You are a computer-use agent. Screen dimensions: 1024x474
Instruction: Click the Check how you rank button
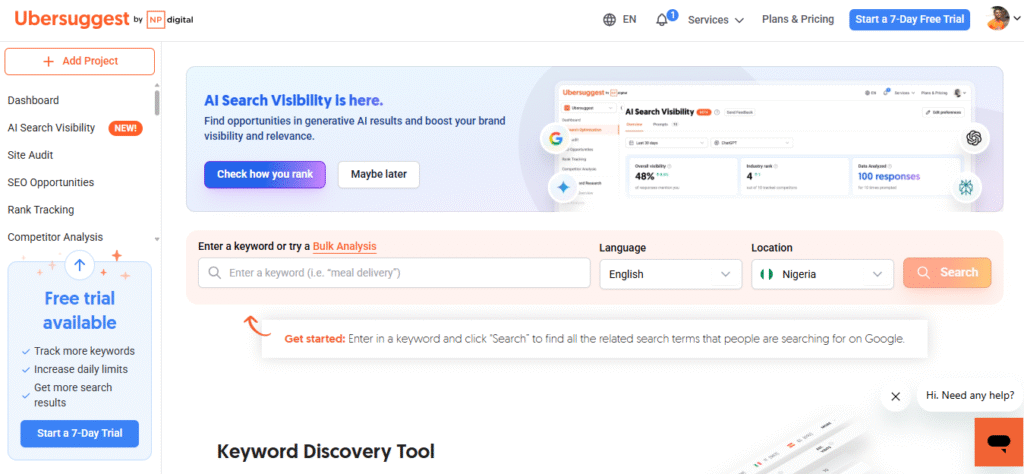pyautogui.click(x=265, y=174)
